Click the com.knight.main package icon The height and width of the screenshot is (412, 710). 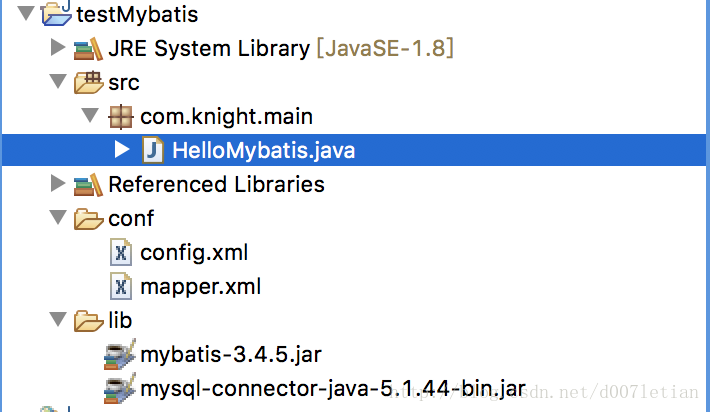(x=120, y=117)
